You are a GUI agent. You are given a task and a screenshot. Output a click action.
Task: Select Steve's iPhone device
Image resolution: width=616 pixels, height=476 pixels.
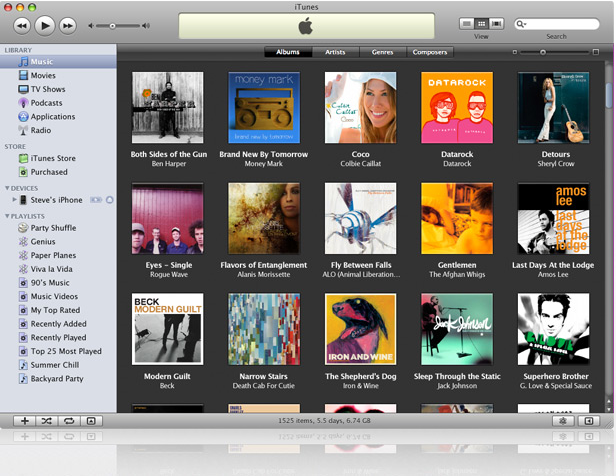click(57, 200)
